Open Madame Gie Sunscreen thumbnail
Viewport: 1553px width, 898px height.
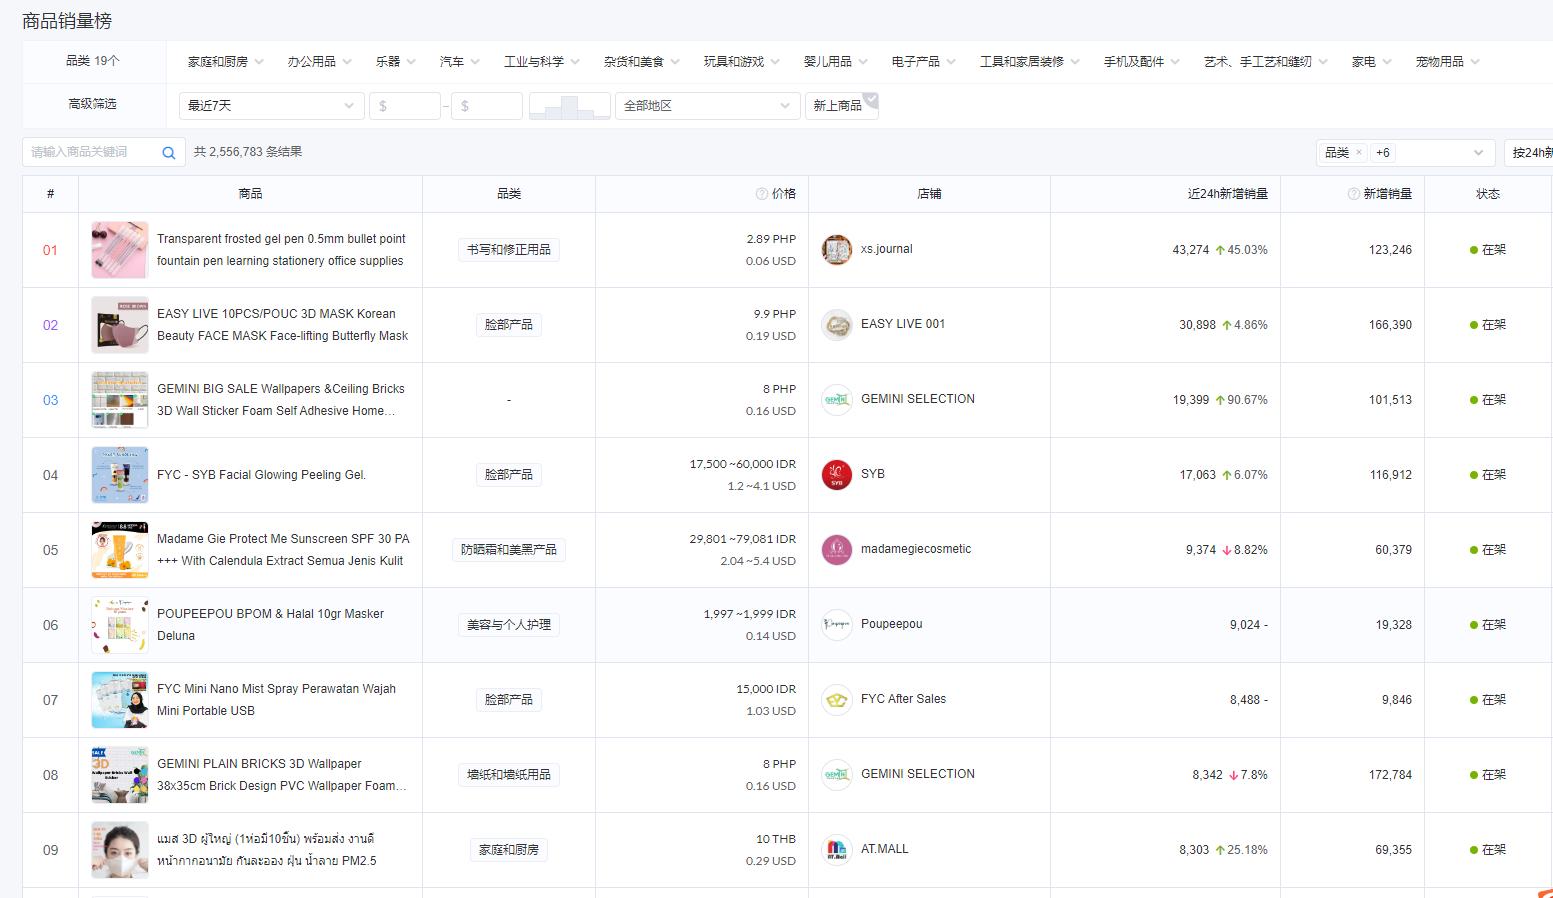120,550
